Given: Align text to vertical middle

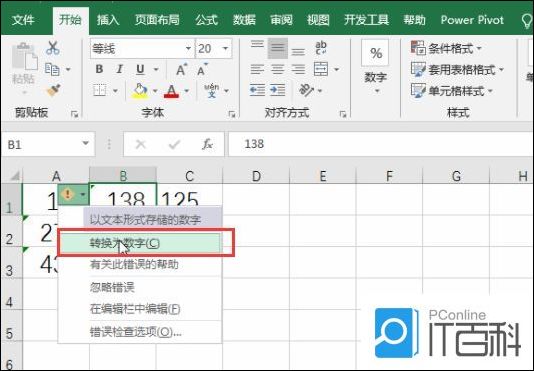Looking at the screenshot, I should coord(278,48).
